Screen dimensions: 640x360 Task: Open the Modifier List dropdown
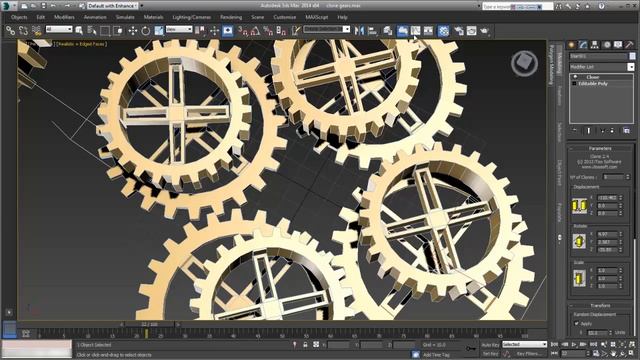click(x=602, y=67)
